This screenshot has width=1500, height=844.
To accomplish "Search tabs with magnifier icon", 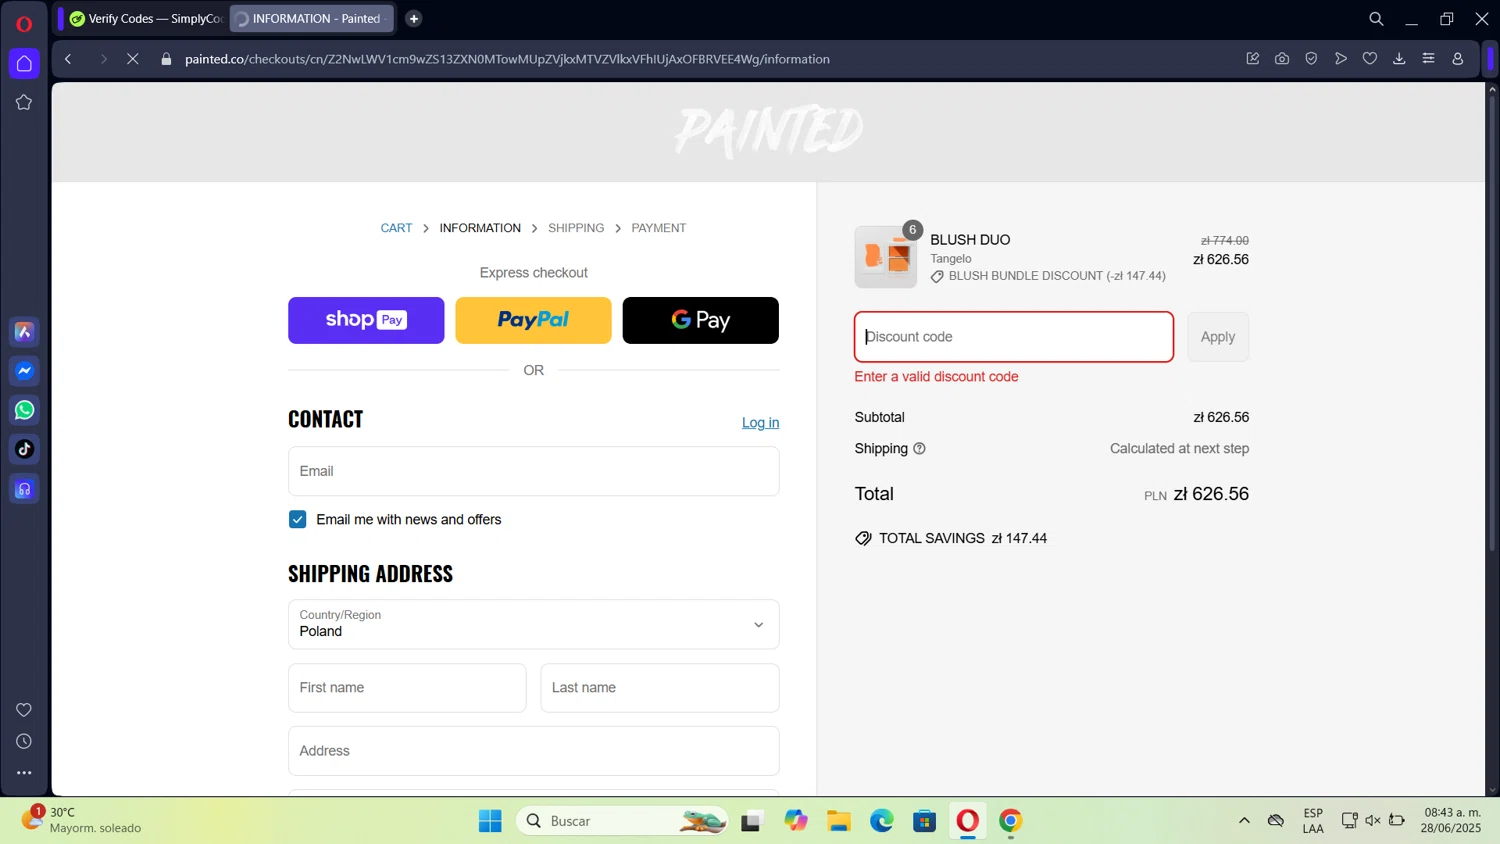I will [x=1376, y=19].
